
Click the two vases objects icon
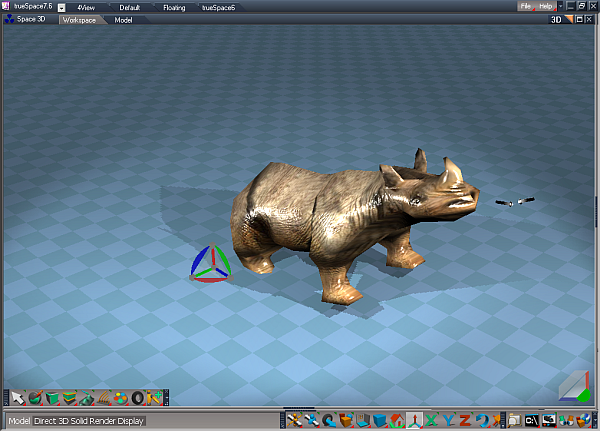pos(566,420)
